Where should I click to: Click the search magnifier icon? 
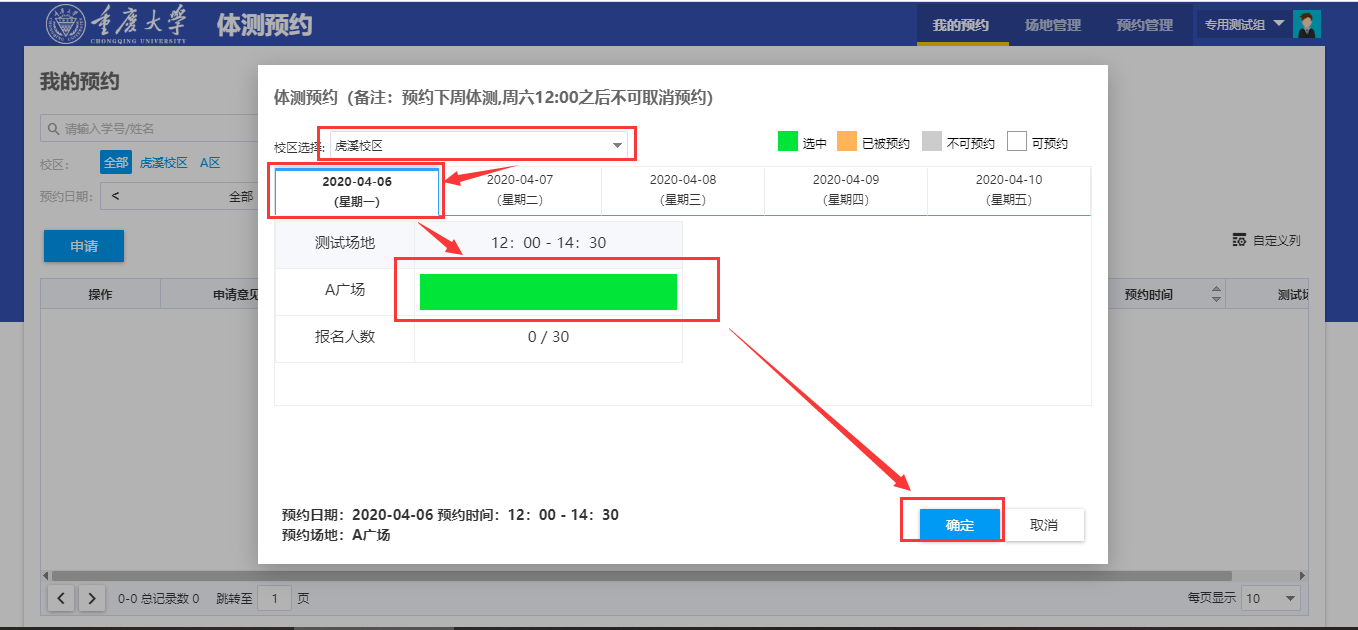pos(52,129)
